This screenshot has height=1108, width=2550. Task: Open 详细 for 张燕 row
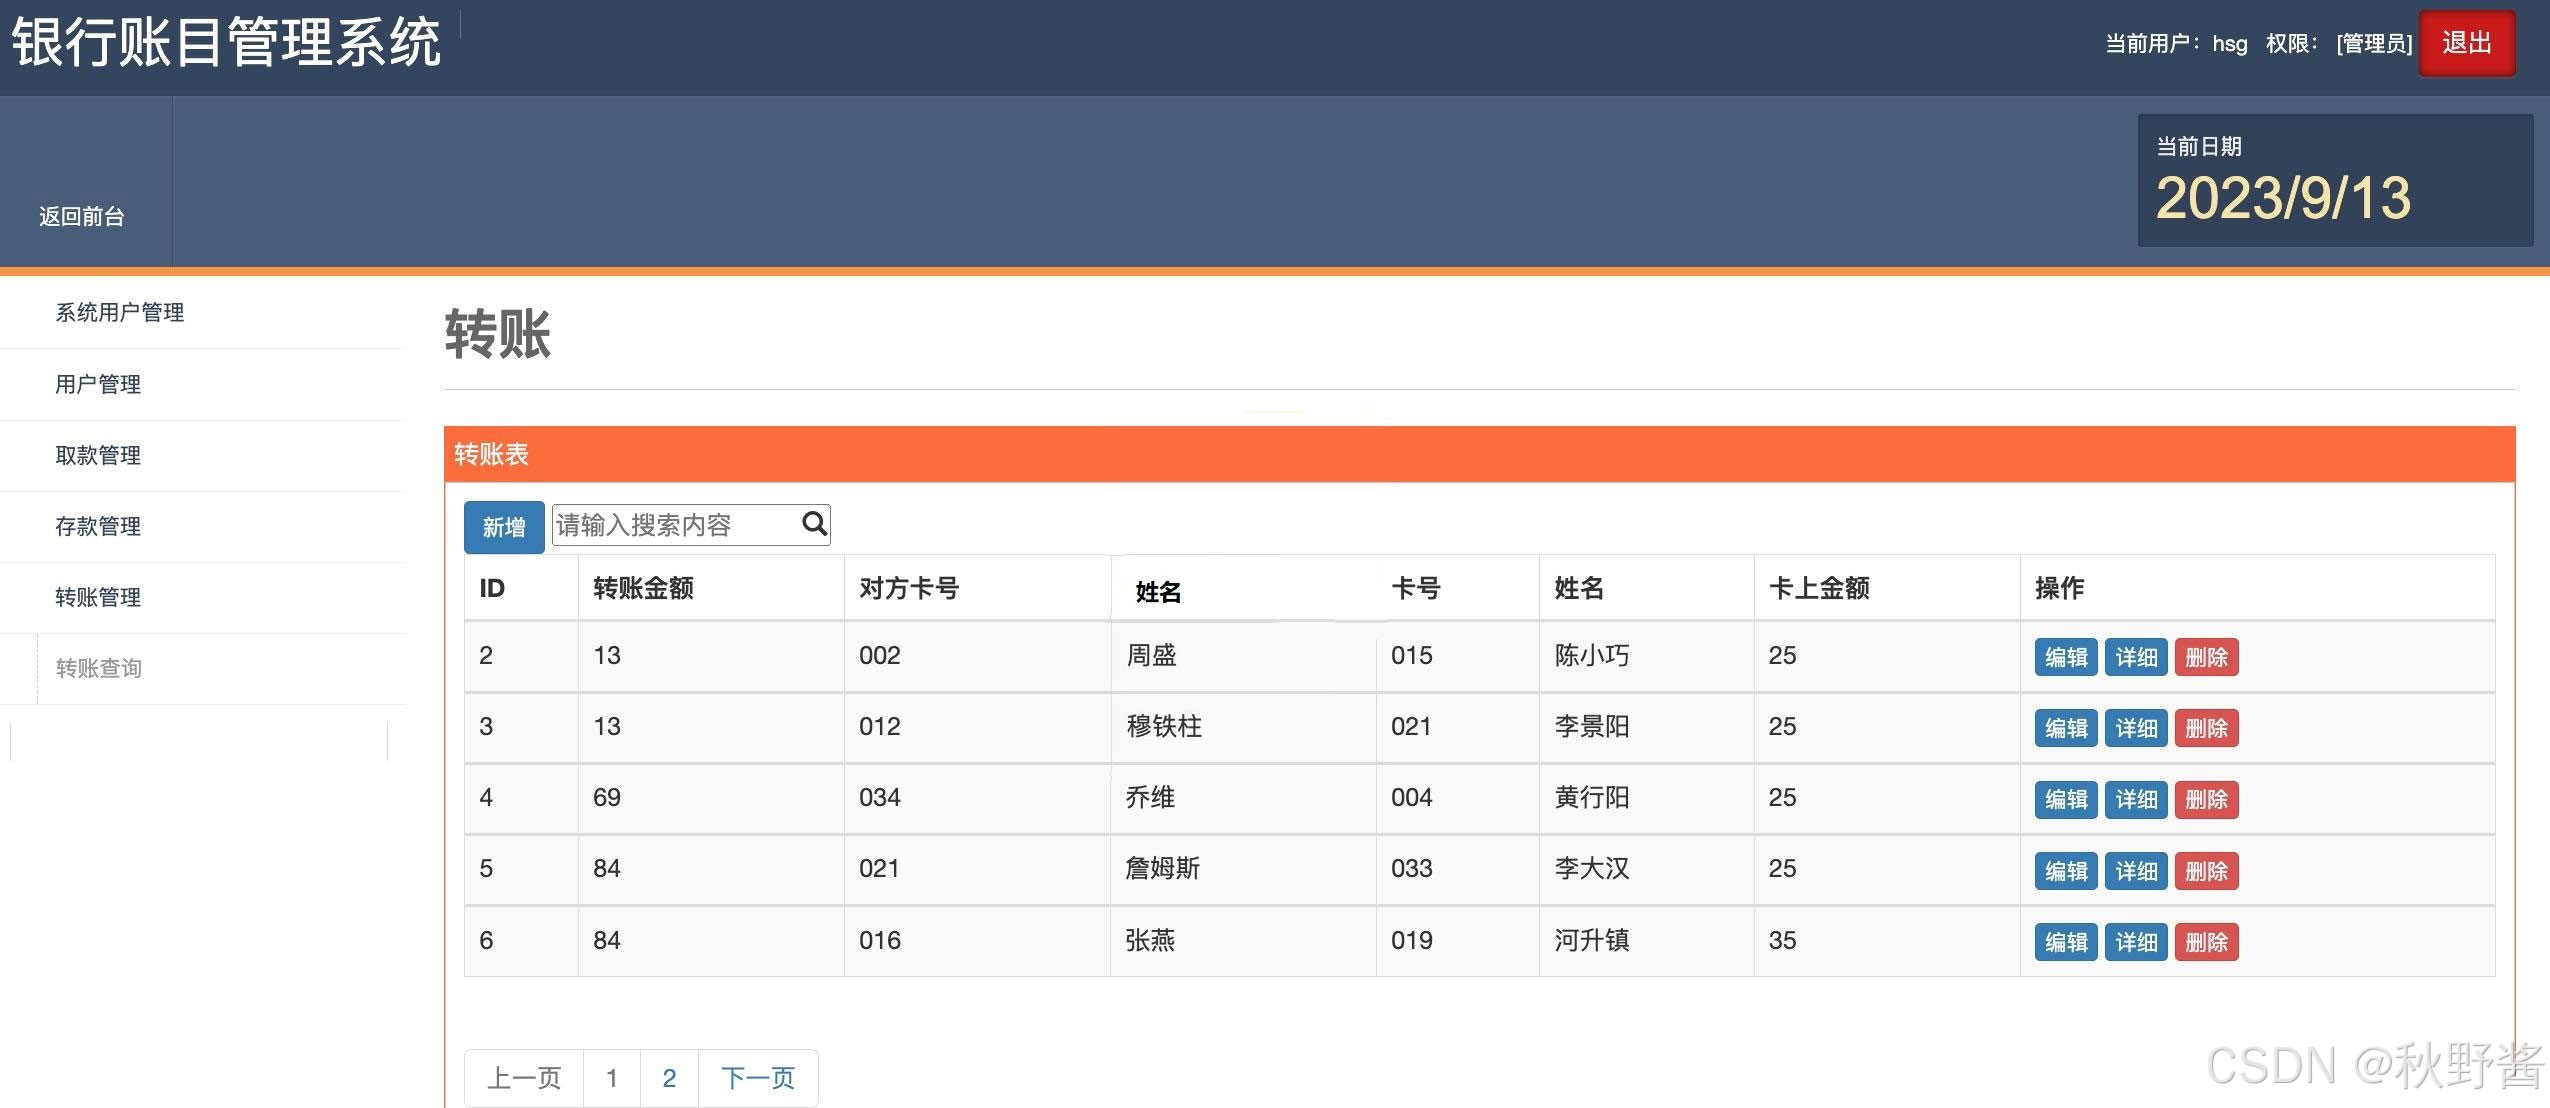2135,942
